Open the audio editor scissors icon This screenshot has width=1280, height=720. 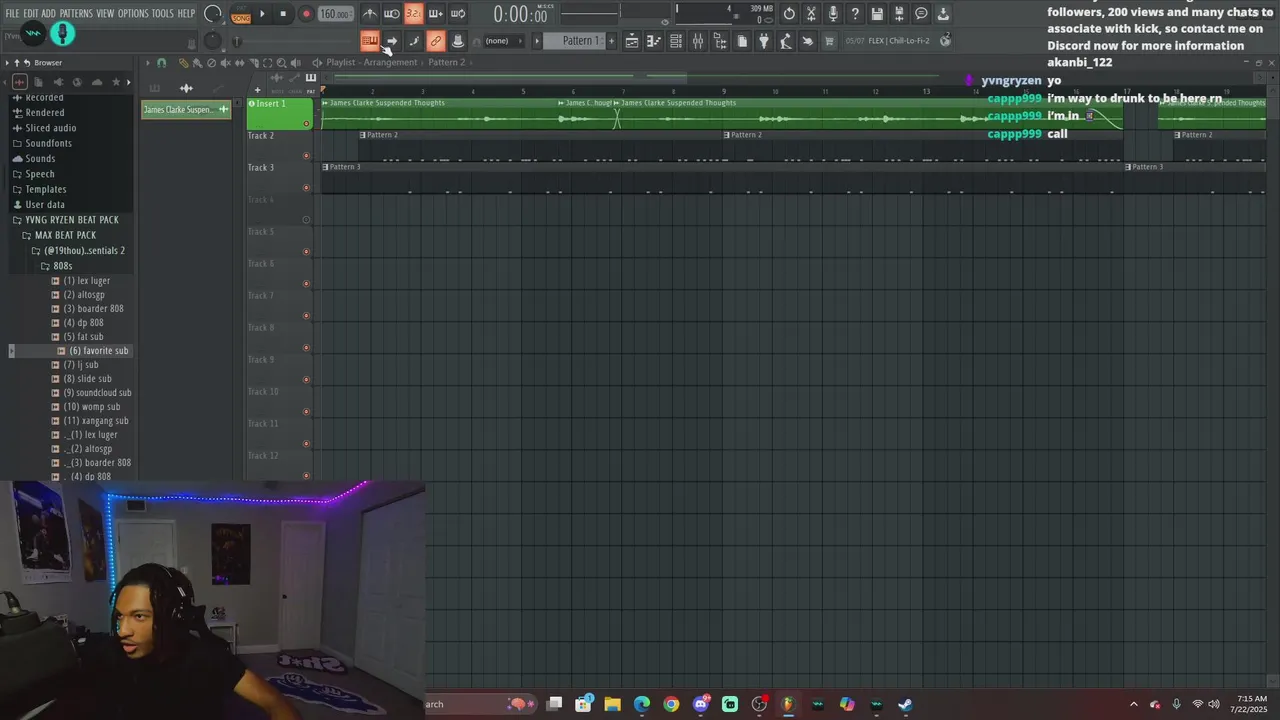811,14
